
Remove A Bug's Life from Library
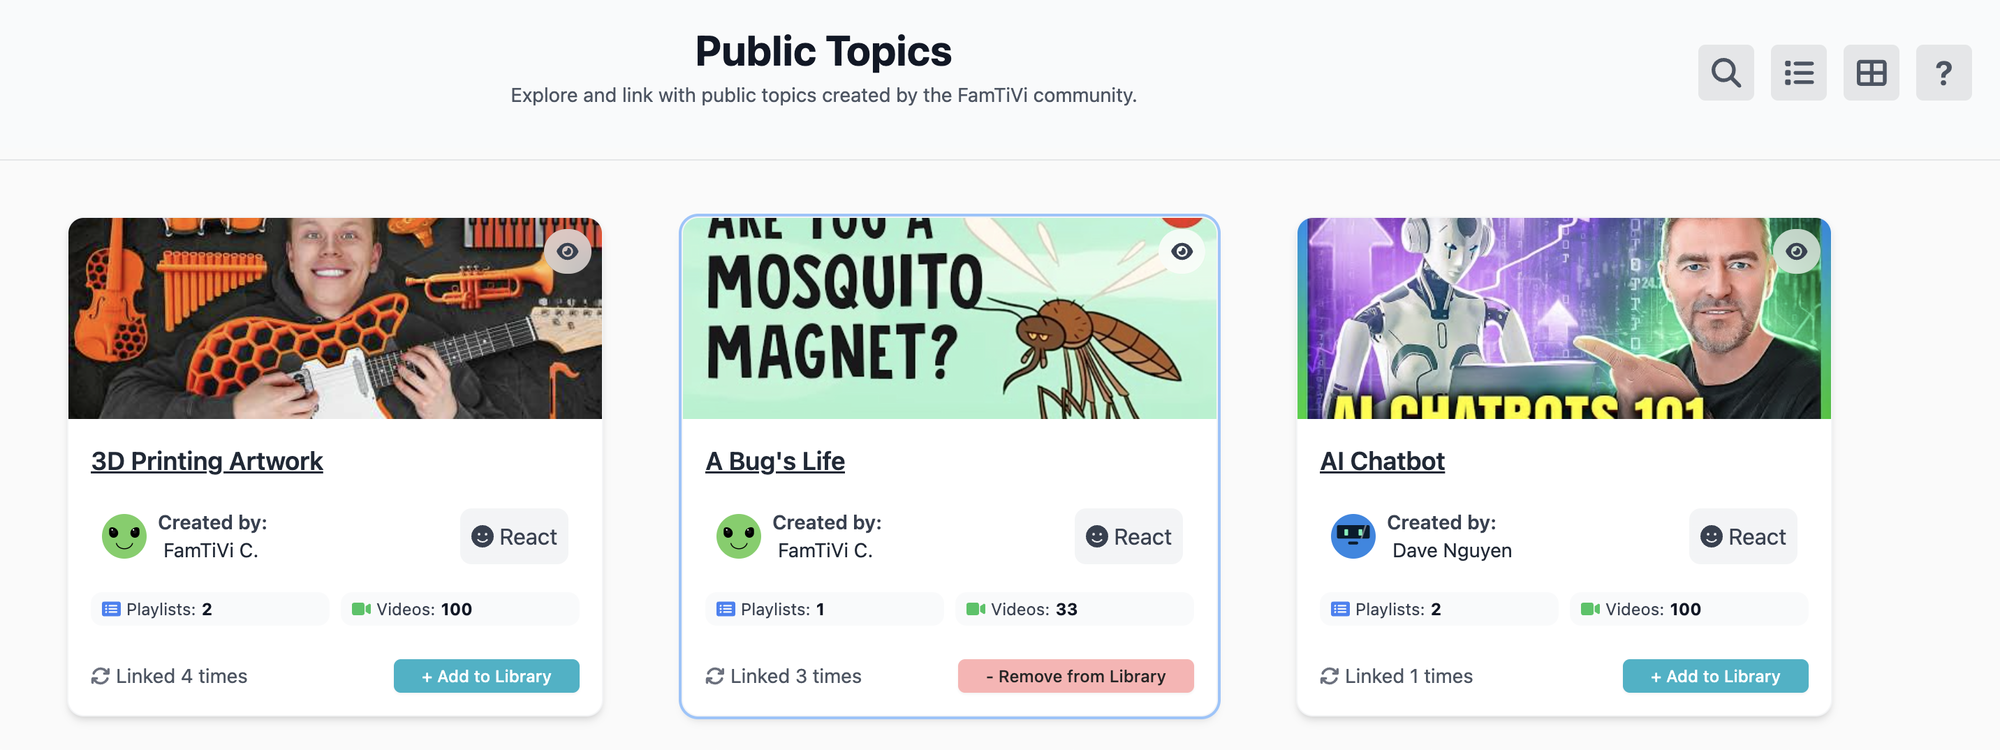click(x=1075, y=677)
